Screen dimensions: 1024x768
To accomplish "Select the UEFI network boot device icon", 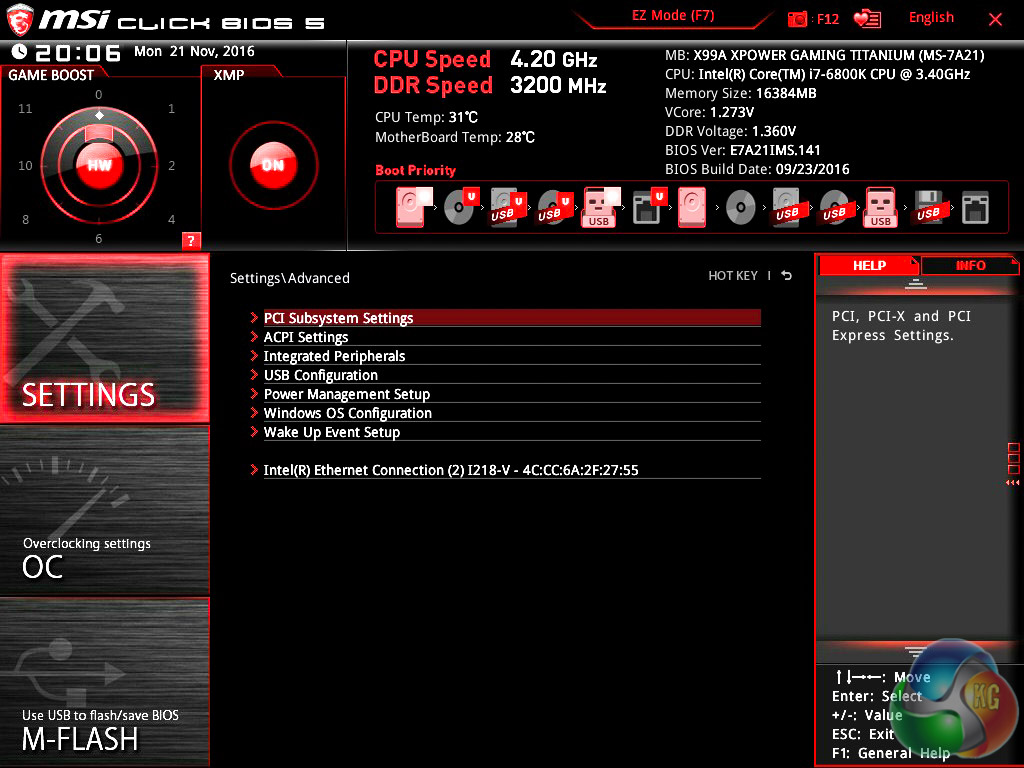I will pyautogui.click(x=649, y=207).
